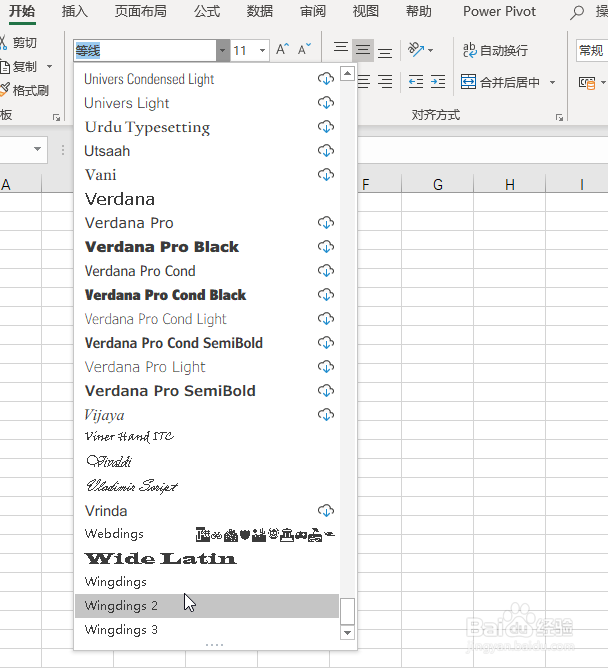The image size is (608, 668).
Task: Switch to the 开始 tab
Action: point(22,12)
